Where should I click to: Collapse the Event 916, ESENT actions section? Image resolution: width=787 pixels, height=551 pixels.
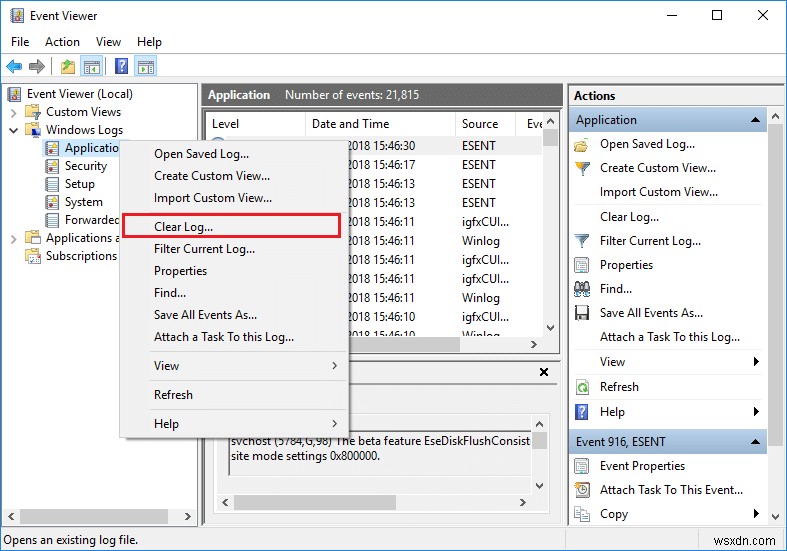coord(755,442)
